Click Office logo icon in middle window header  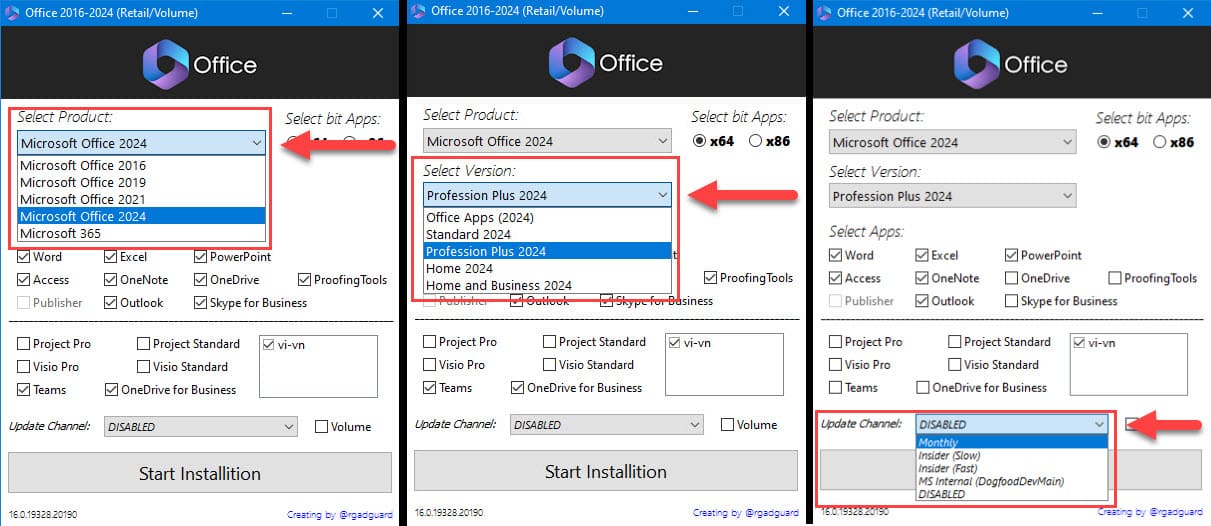[x=571, y=63]
